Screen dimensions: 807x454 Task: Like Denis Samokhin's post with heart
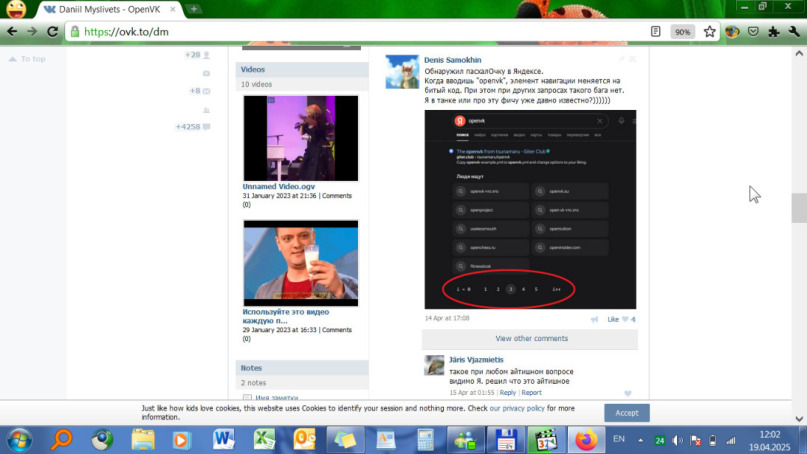coord(625,319)
